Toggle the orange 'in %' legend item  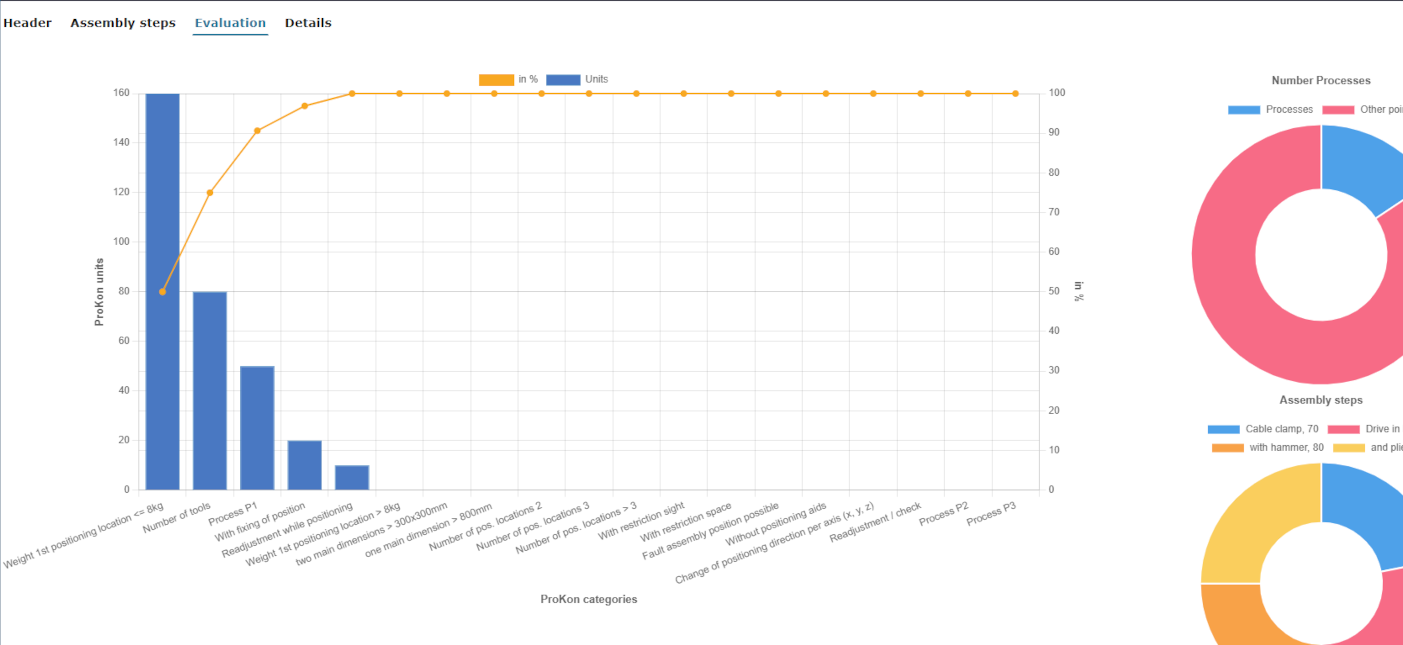pyautogui.click(x=509, y=80)
